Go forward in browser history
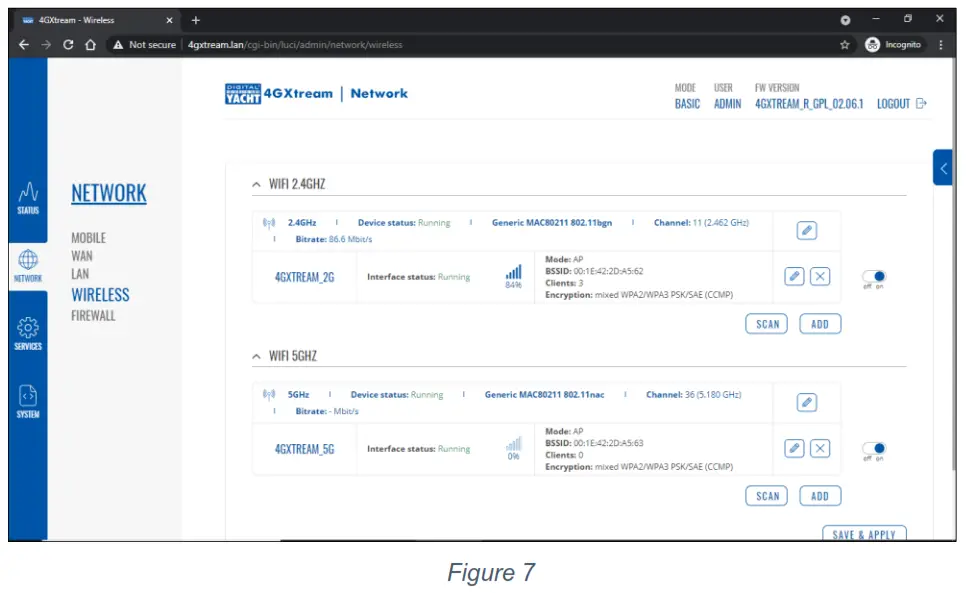970x593 pixels. (x=46, y=45)
